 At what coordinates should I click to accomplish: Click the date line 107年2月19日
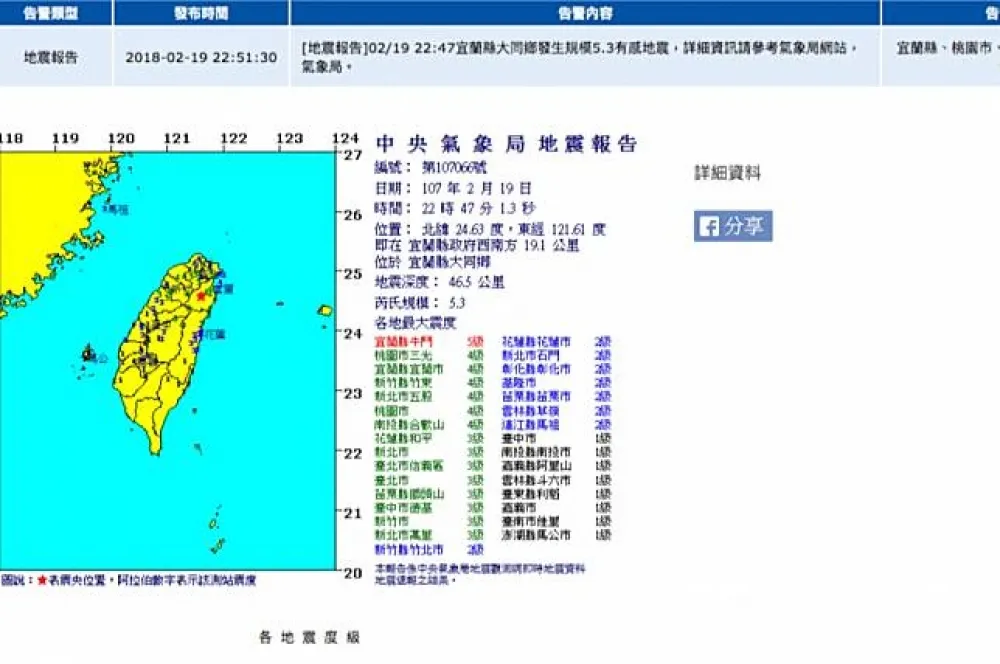(x=453, y=188)
